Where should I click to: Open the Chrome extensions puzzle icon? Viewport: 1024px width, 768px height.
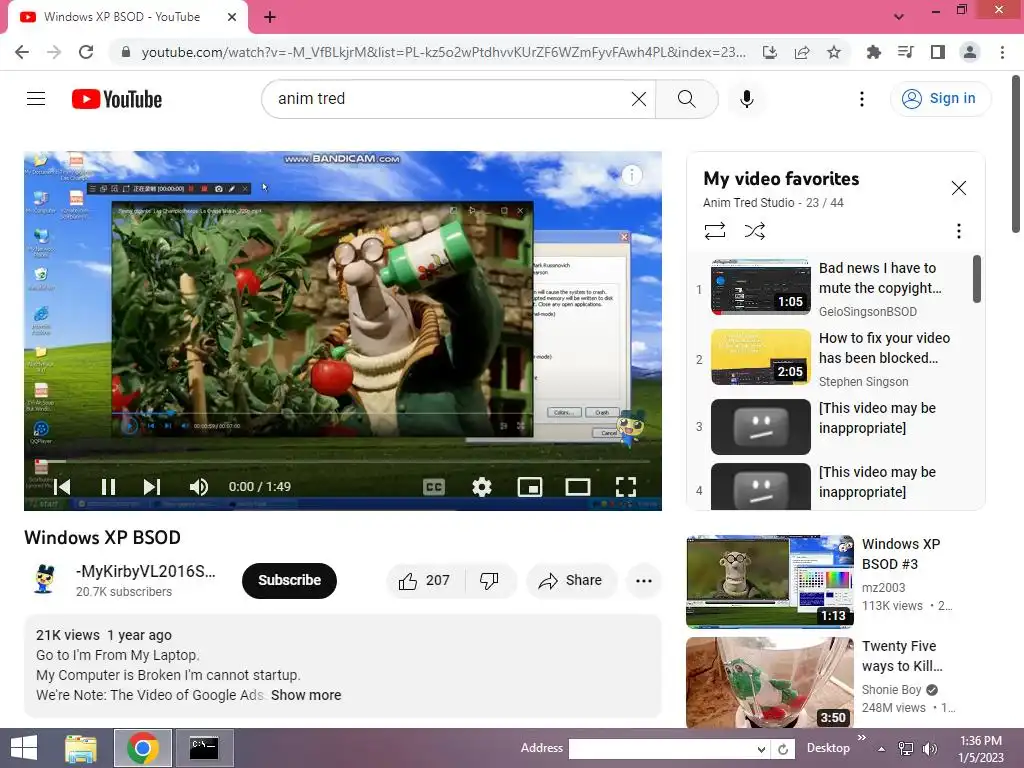point(873,52)
